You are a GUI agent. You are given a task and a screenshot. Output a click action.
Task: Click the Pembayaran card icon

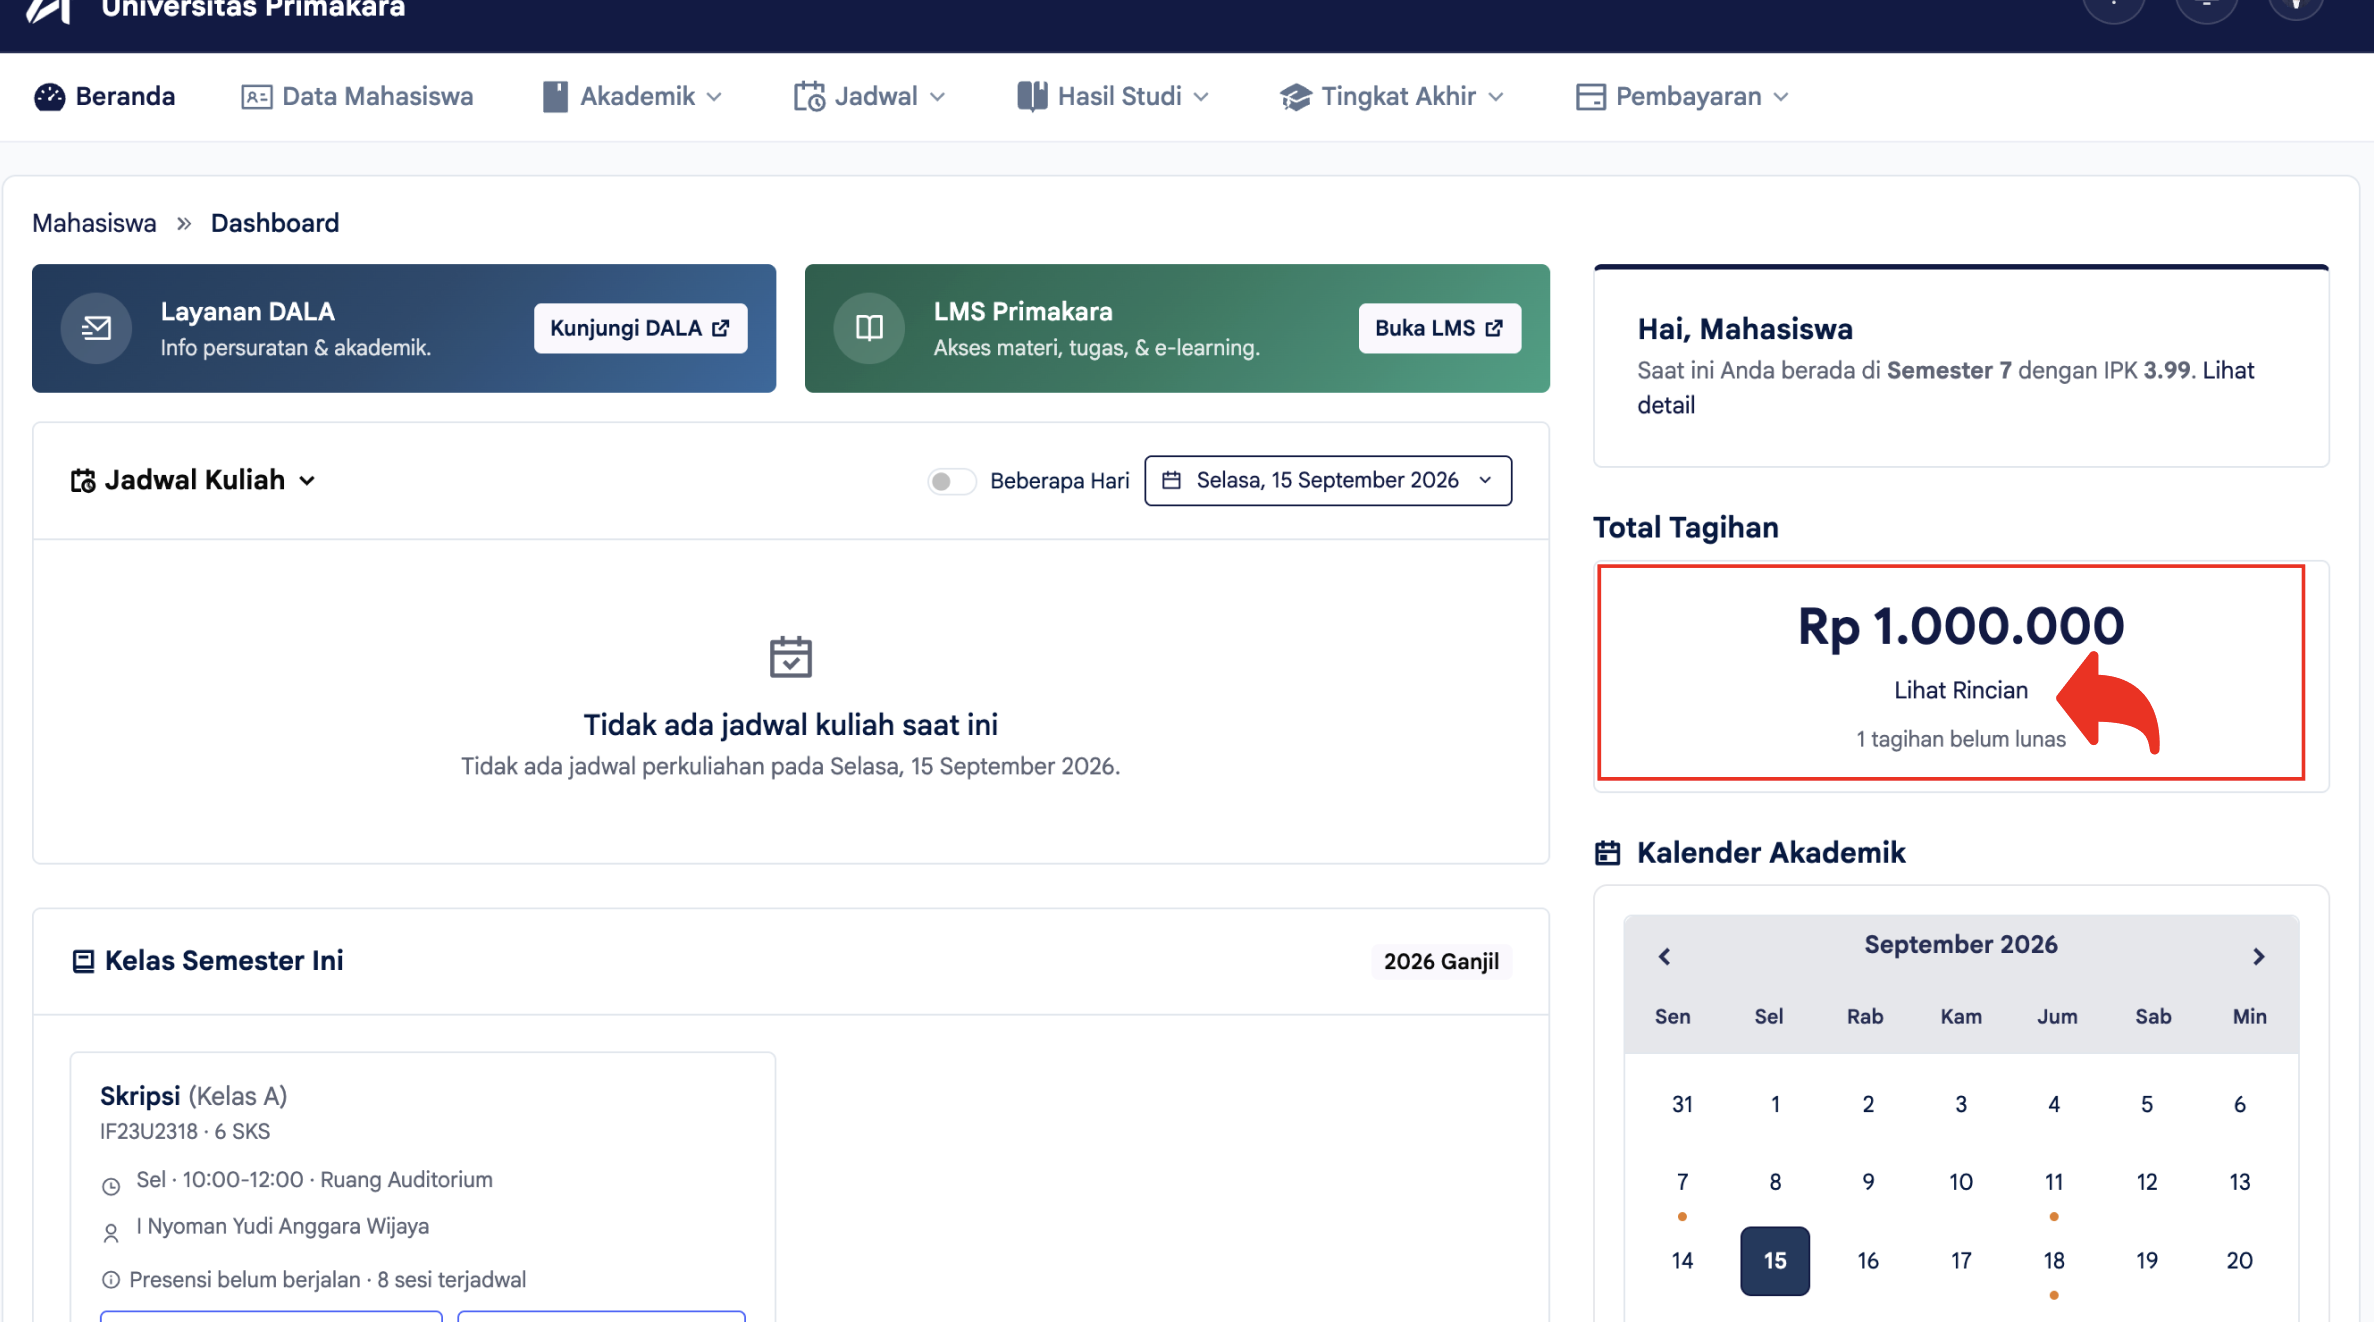(1590, 97)
